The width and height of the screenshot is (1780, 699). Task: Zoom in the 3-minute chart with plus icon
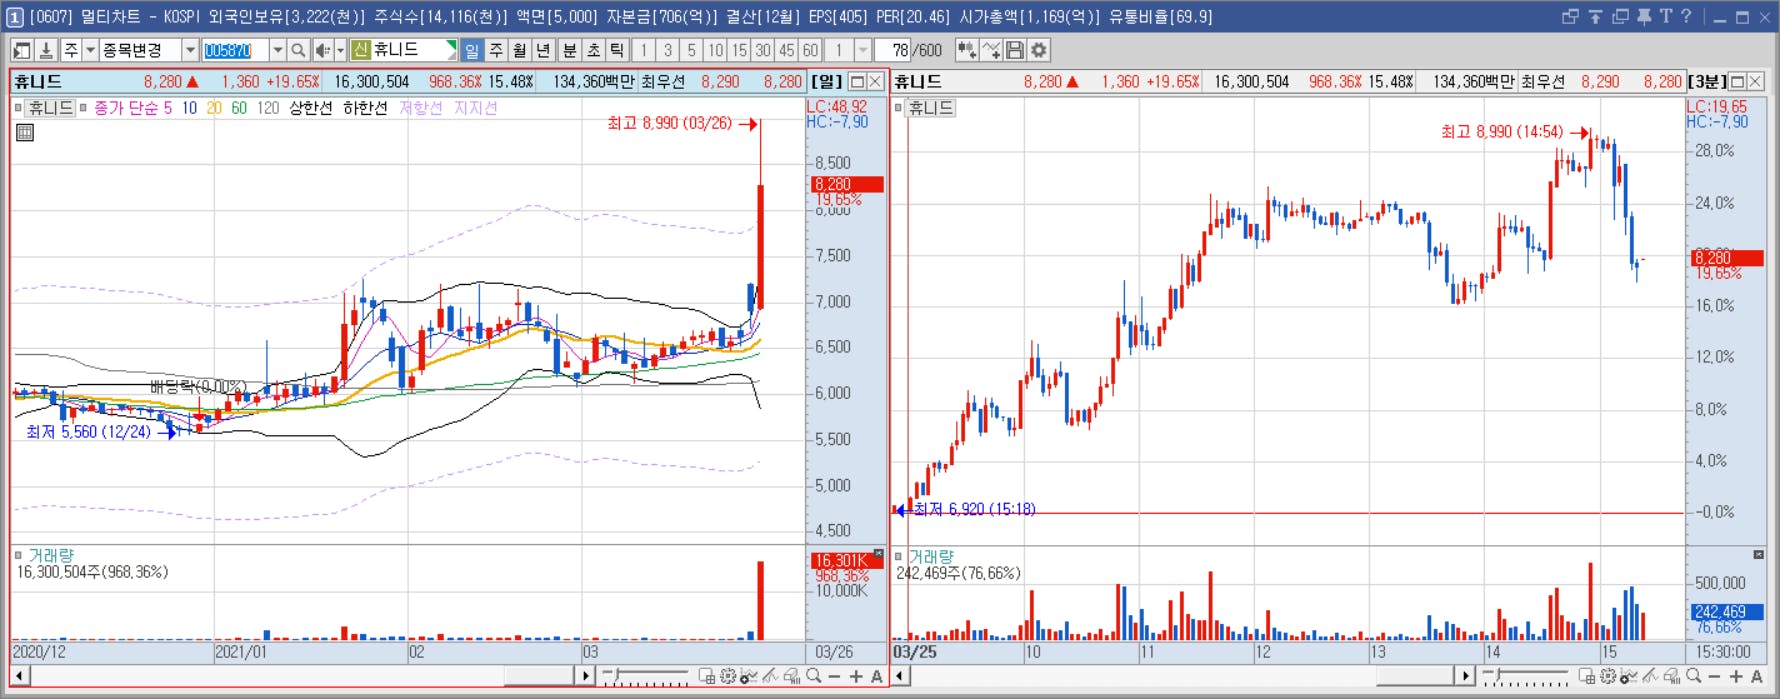1736,677
